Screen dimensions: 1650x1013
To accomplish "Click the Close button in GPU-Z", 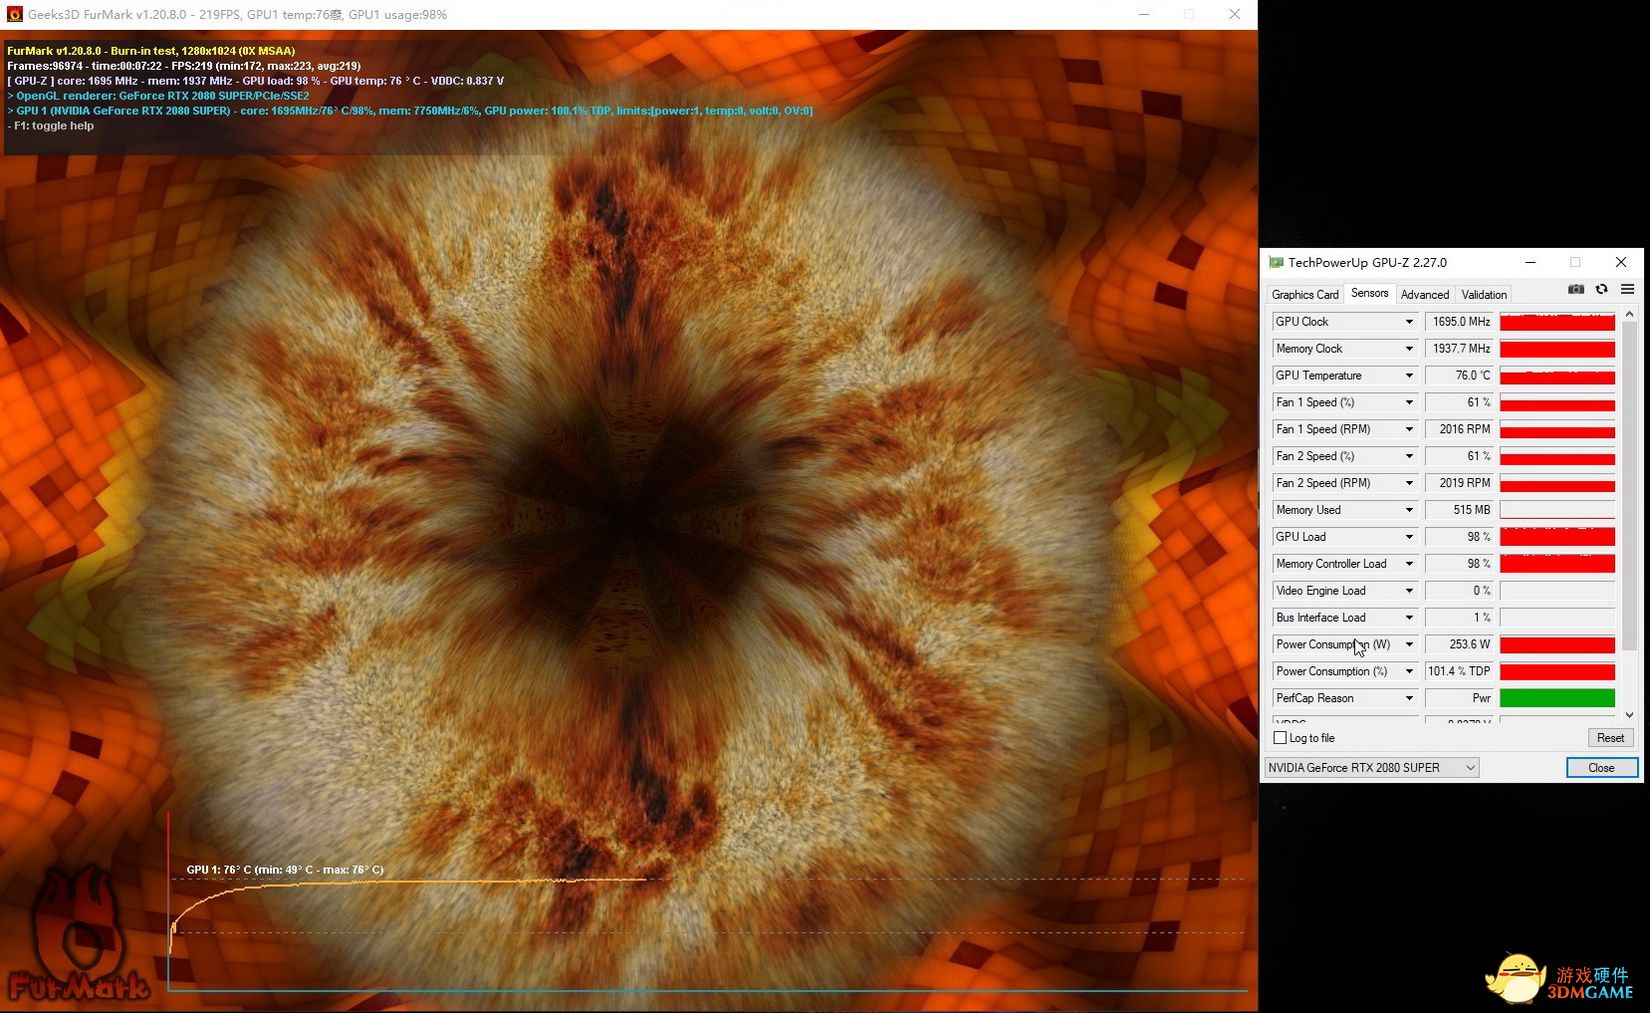I will pyautogui.click(x=1601, y=768).
